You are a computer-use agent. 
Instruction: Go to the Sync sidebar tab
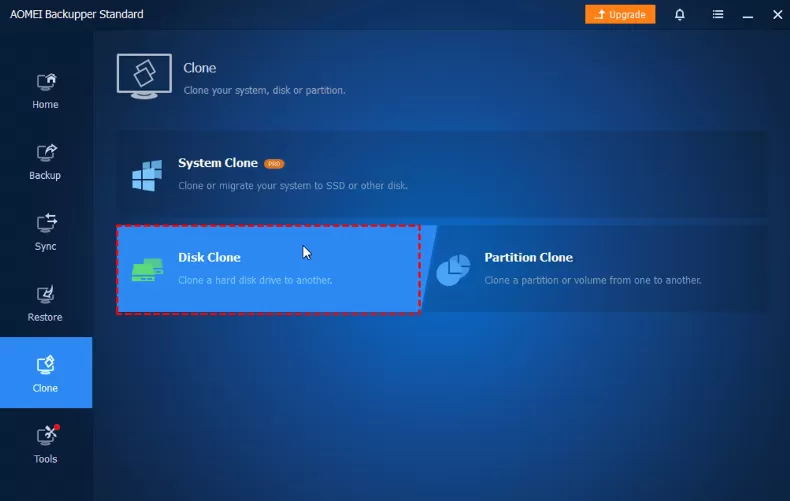[45, 232]
